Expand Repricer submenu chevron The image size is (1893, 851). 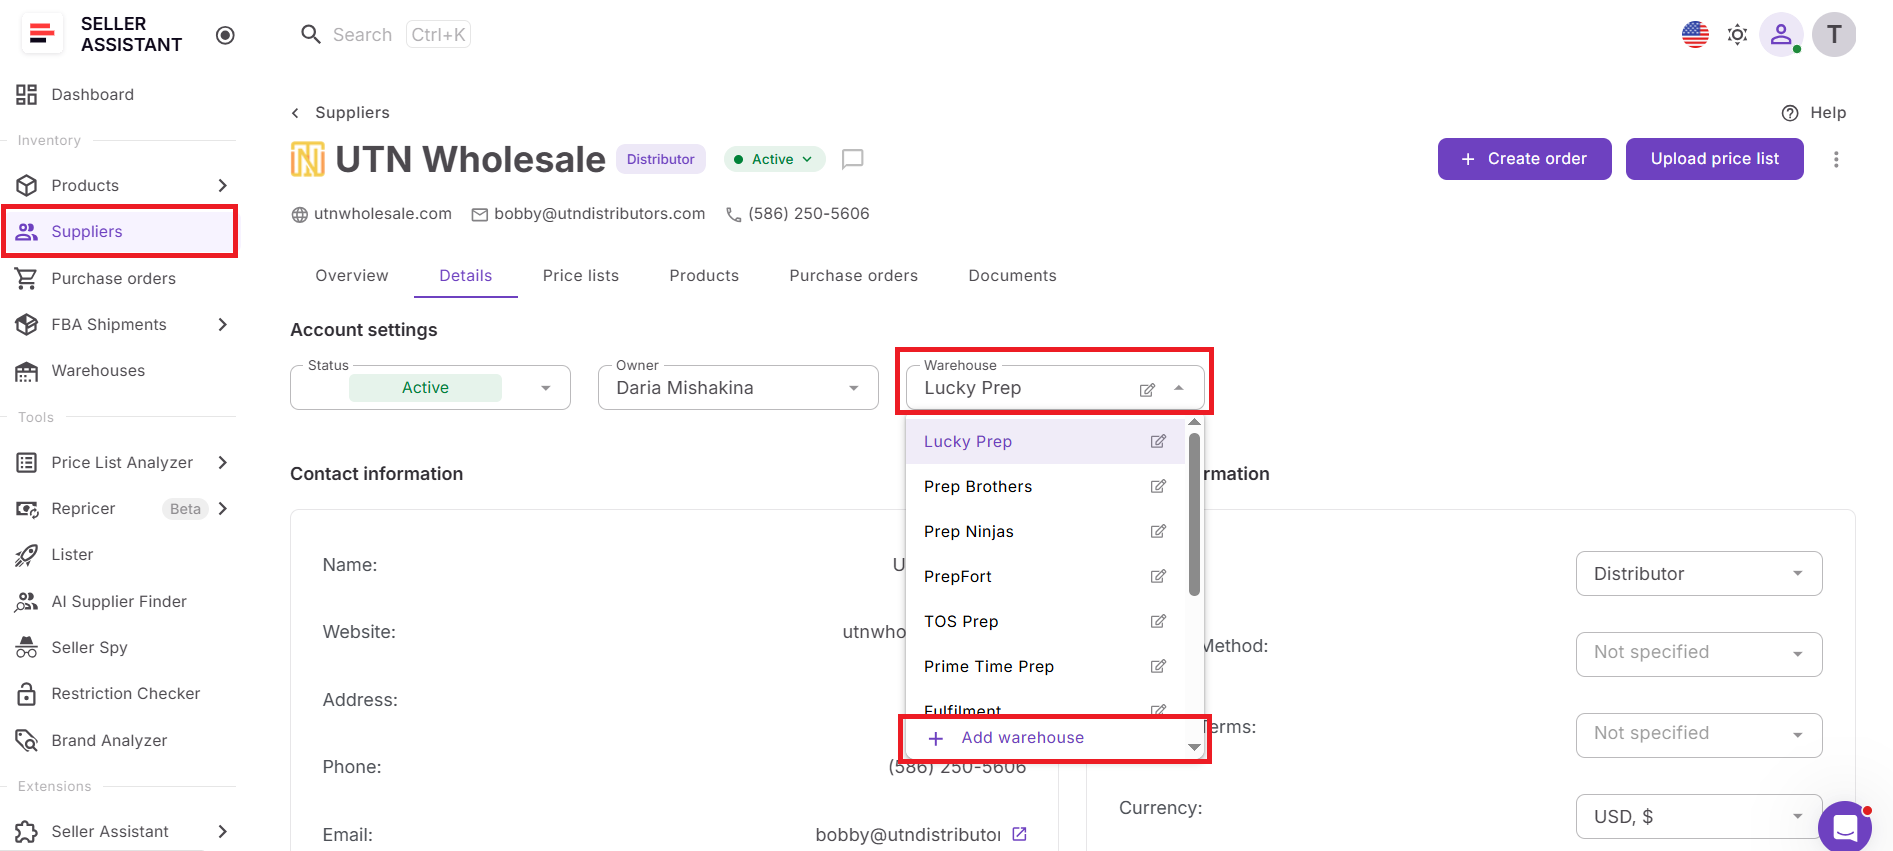(x=222, y=508)
